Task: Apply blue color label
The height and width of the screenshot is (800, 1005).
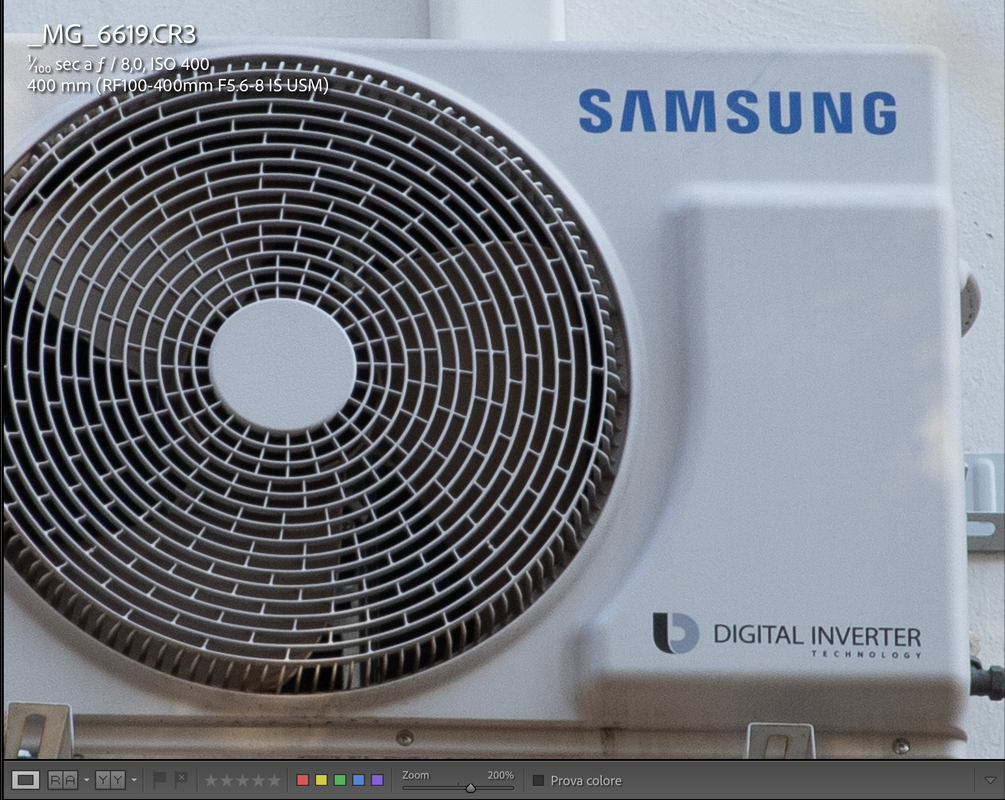Action: (359, 780)
